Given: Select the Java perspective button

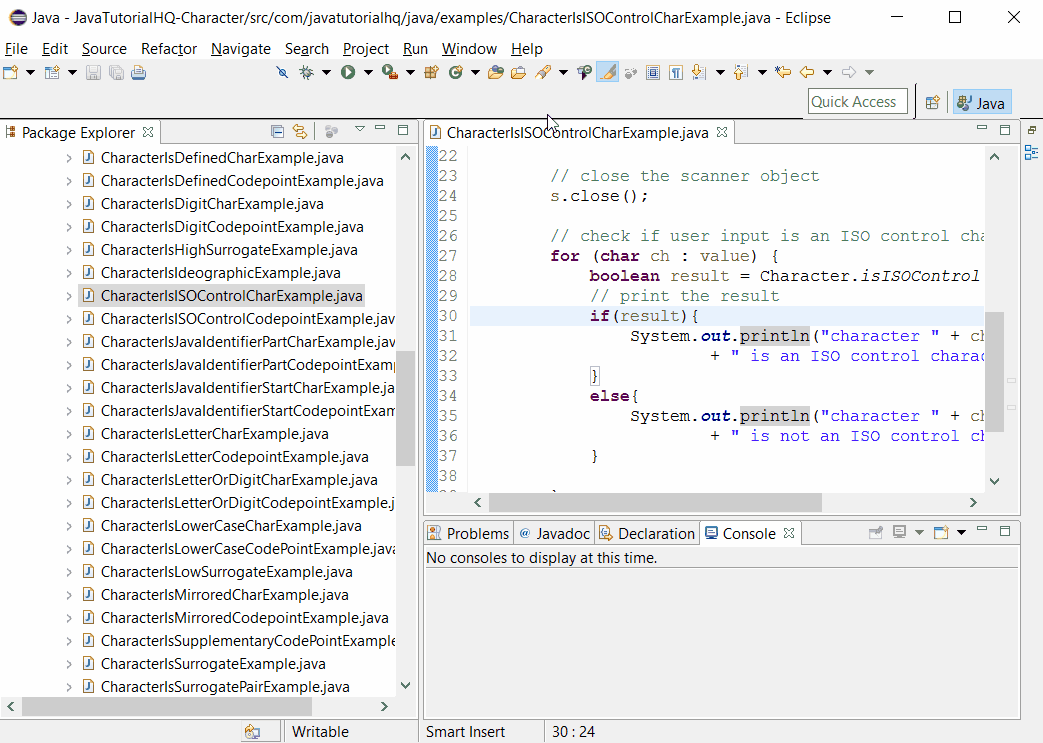Looking at the screenshot, I should click(982, 102).
